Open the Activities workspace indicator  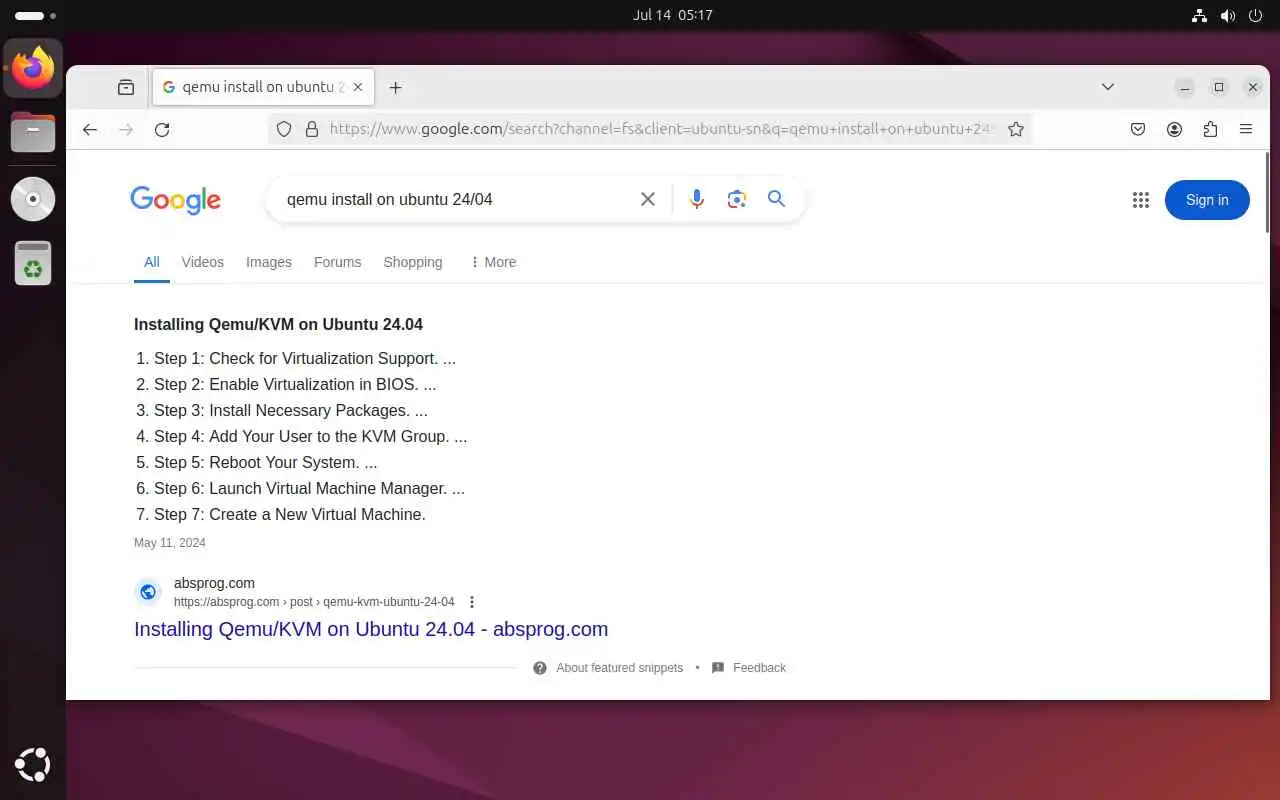[36, 16]
